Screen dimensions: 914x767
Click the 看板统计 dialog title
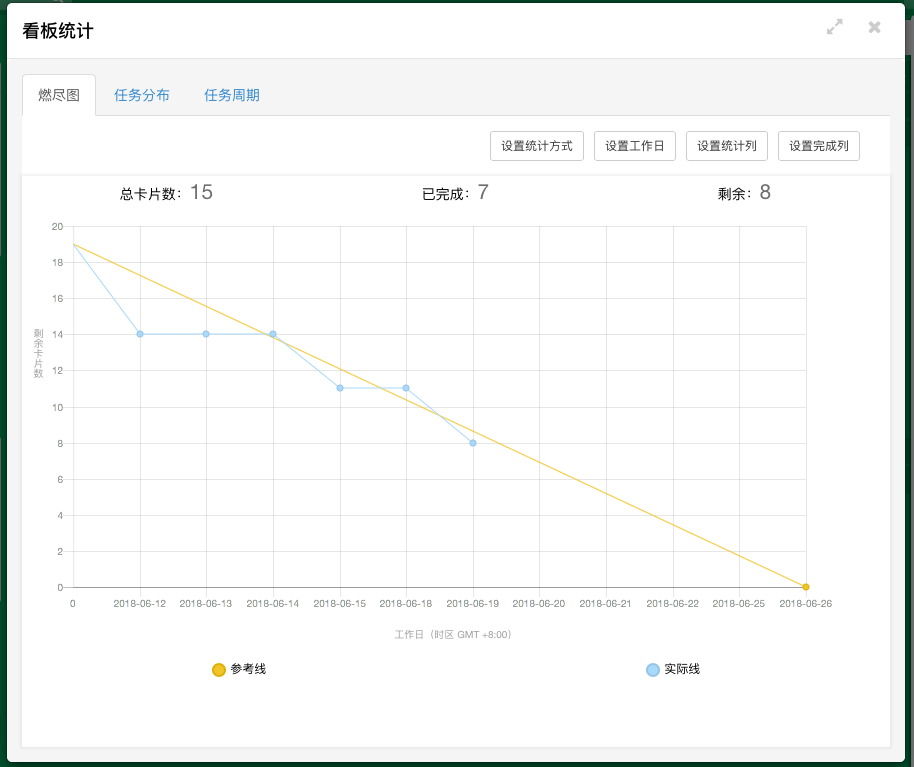tap(58, 30)
